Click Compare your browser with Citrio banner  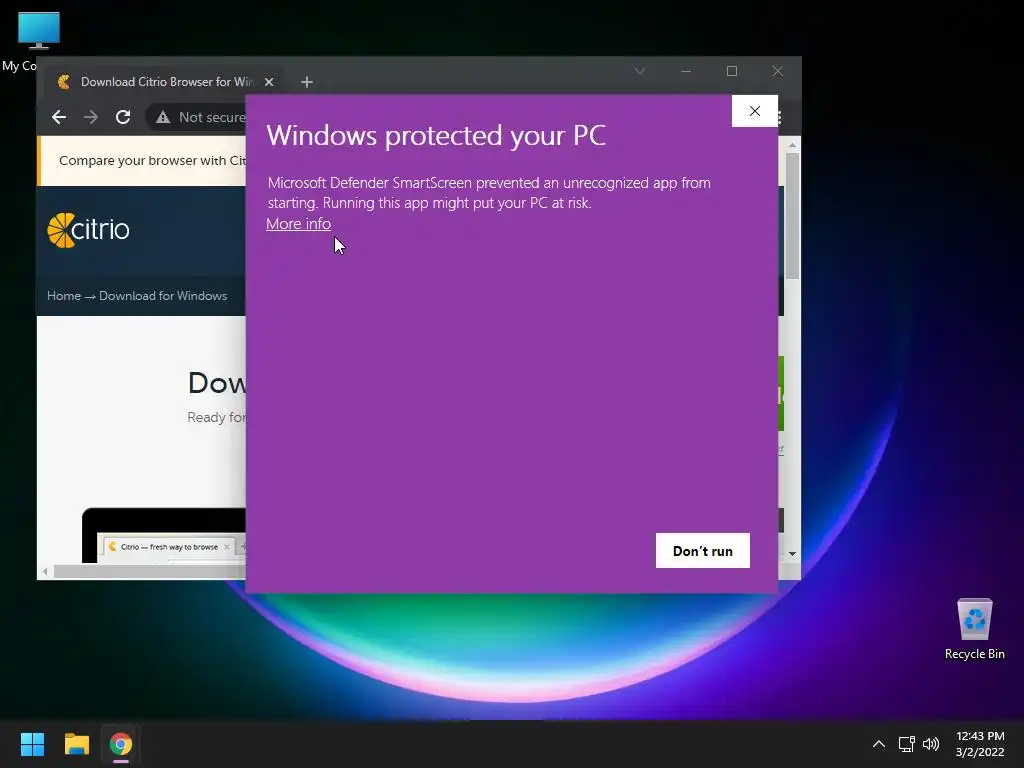152,161
